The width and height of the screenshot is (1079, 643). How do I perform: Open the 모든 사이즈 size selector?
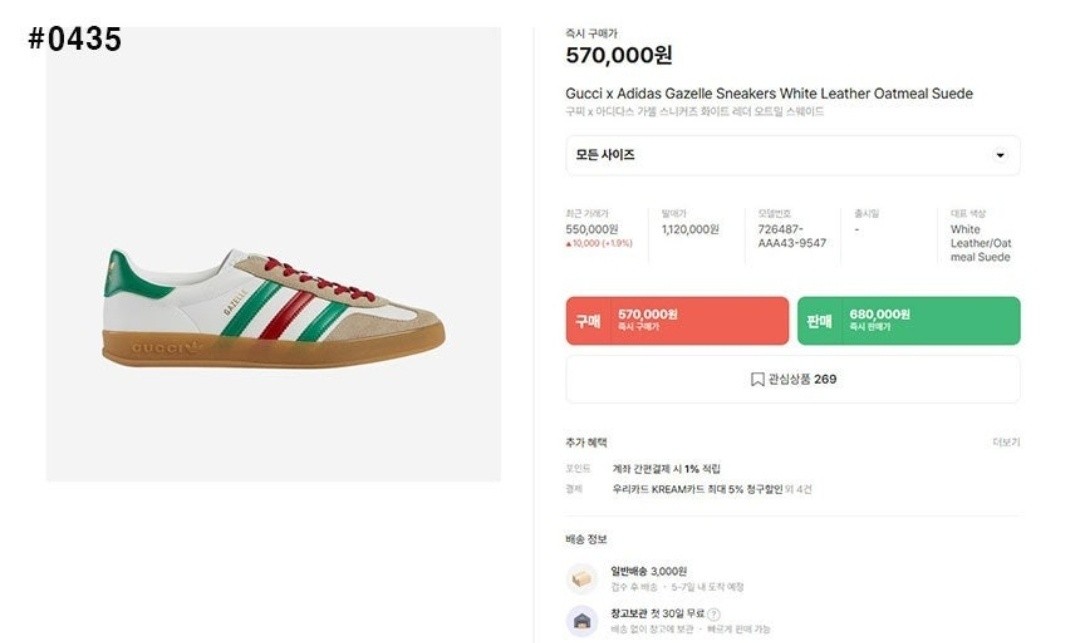792,156
